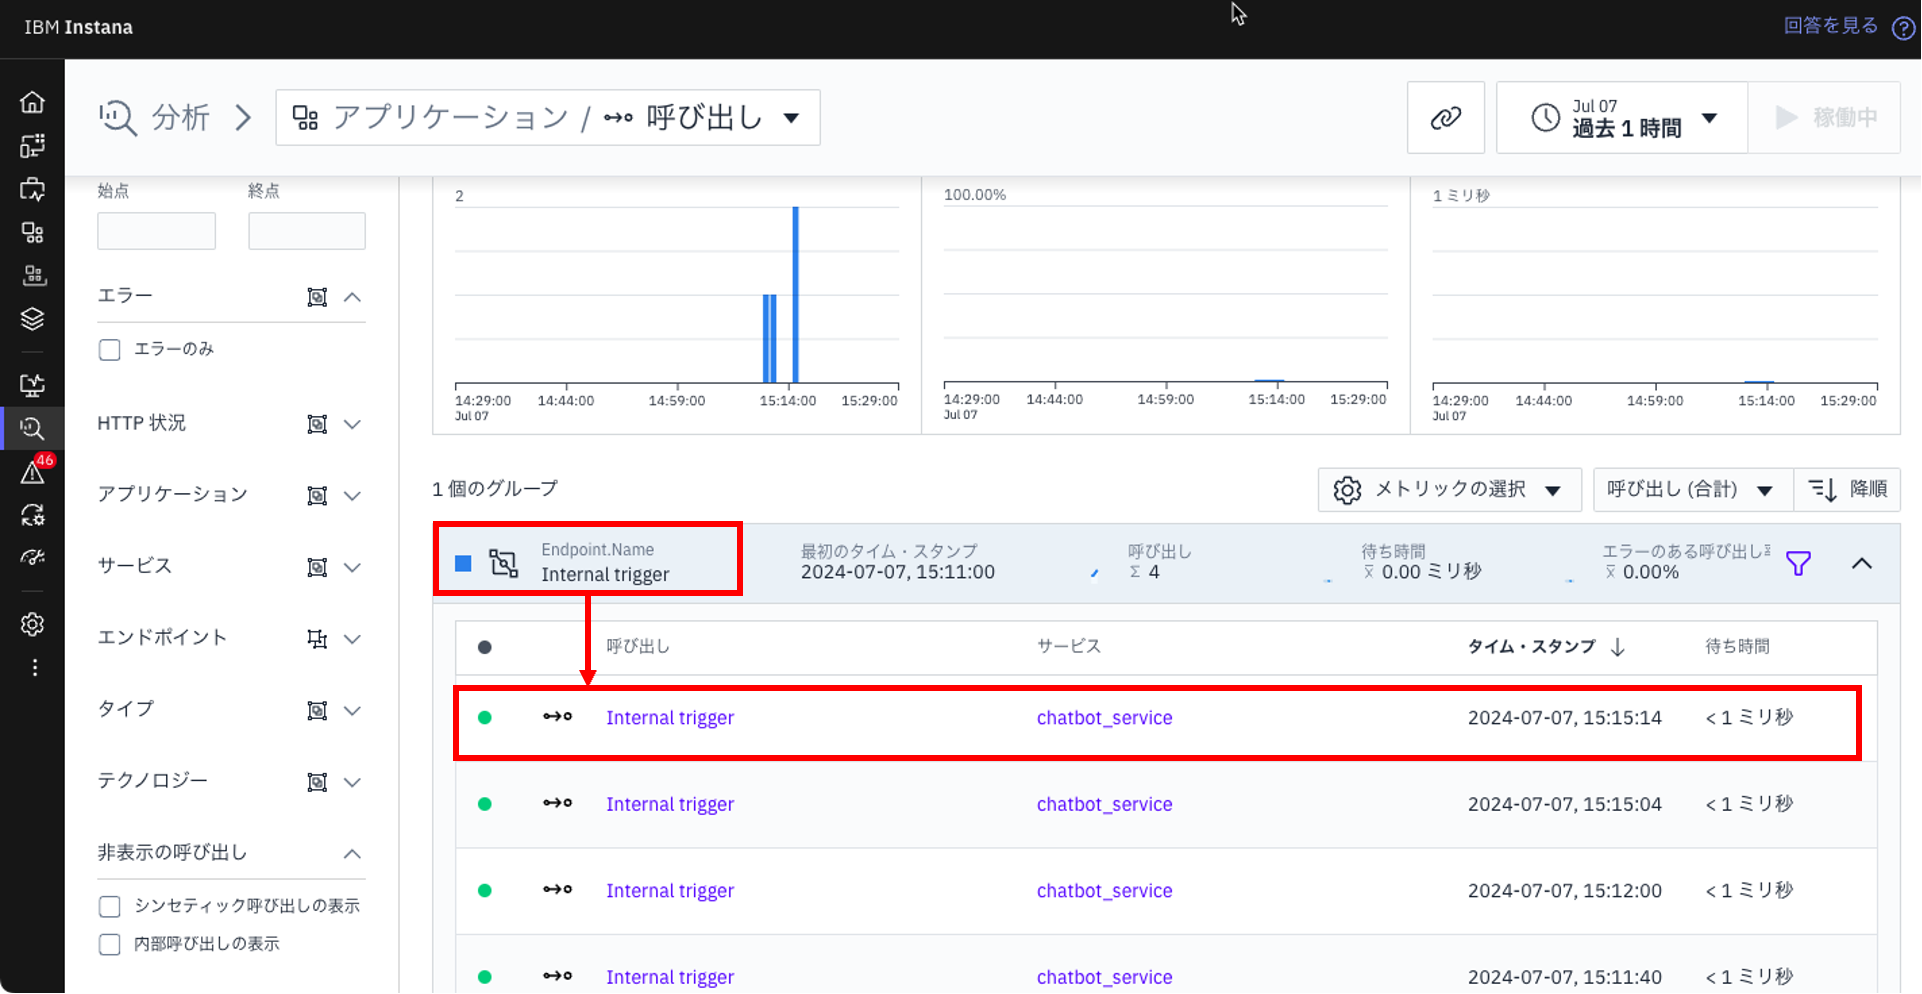Click the テクノロジー filter group-by icon

pos(317,782)
